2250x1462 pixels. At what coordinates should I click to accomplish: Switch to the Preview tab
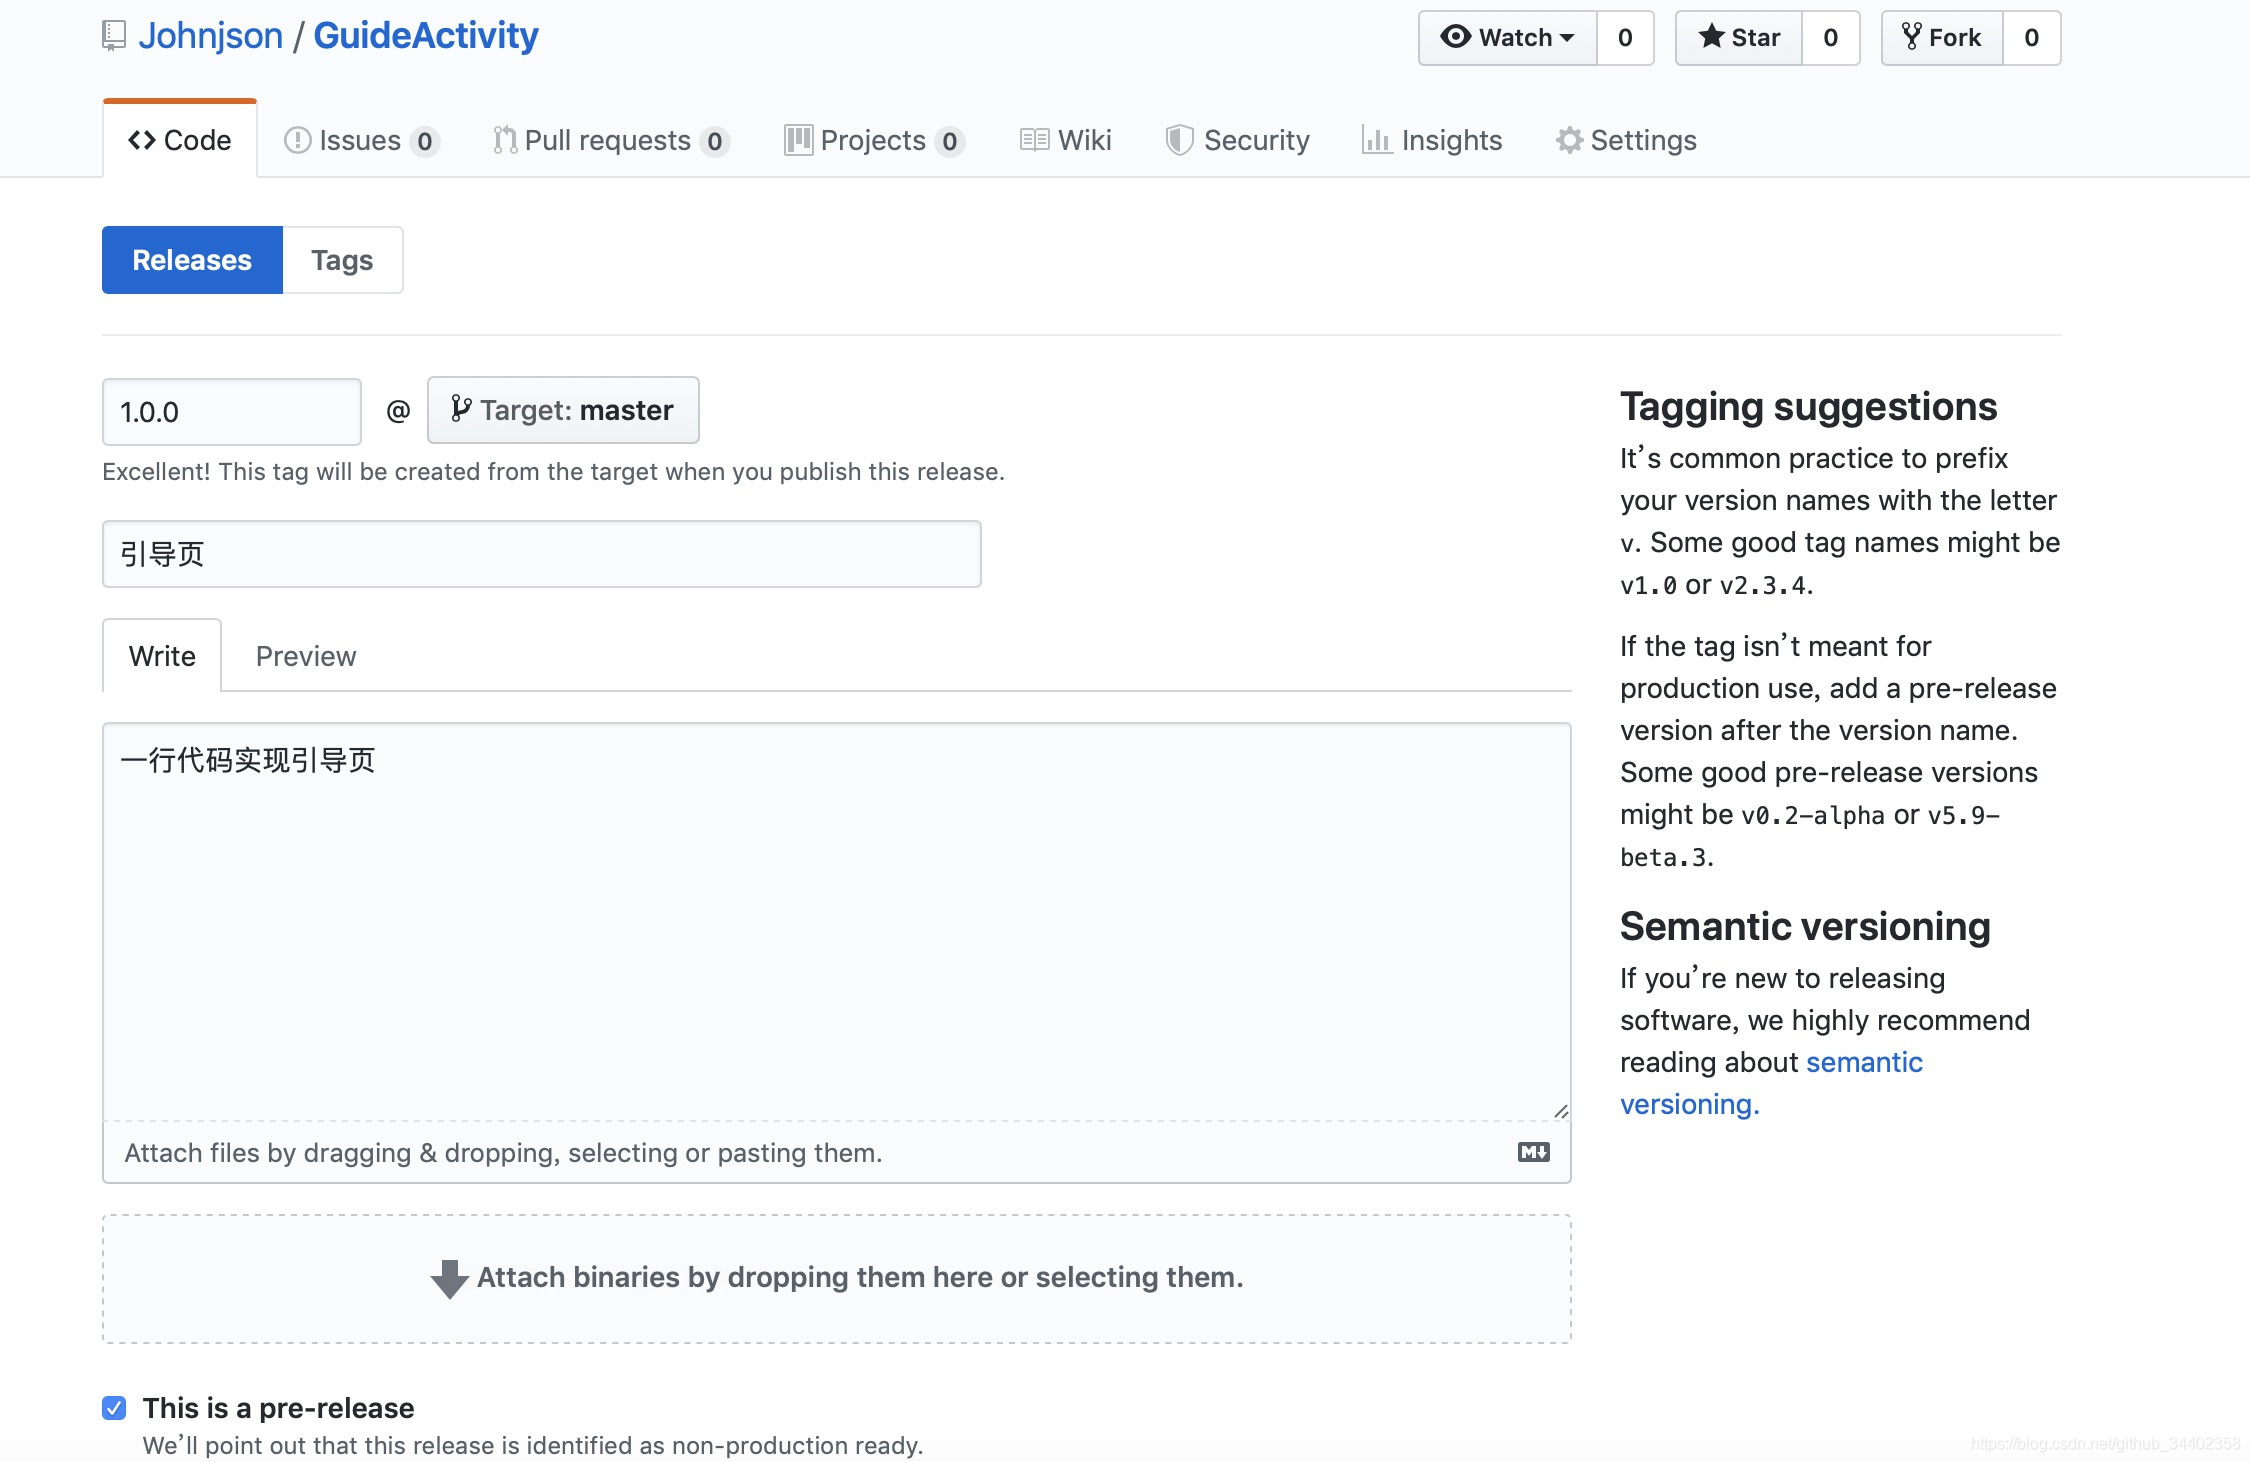click(305, 656)
